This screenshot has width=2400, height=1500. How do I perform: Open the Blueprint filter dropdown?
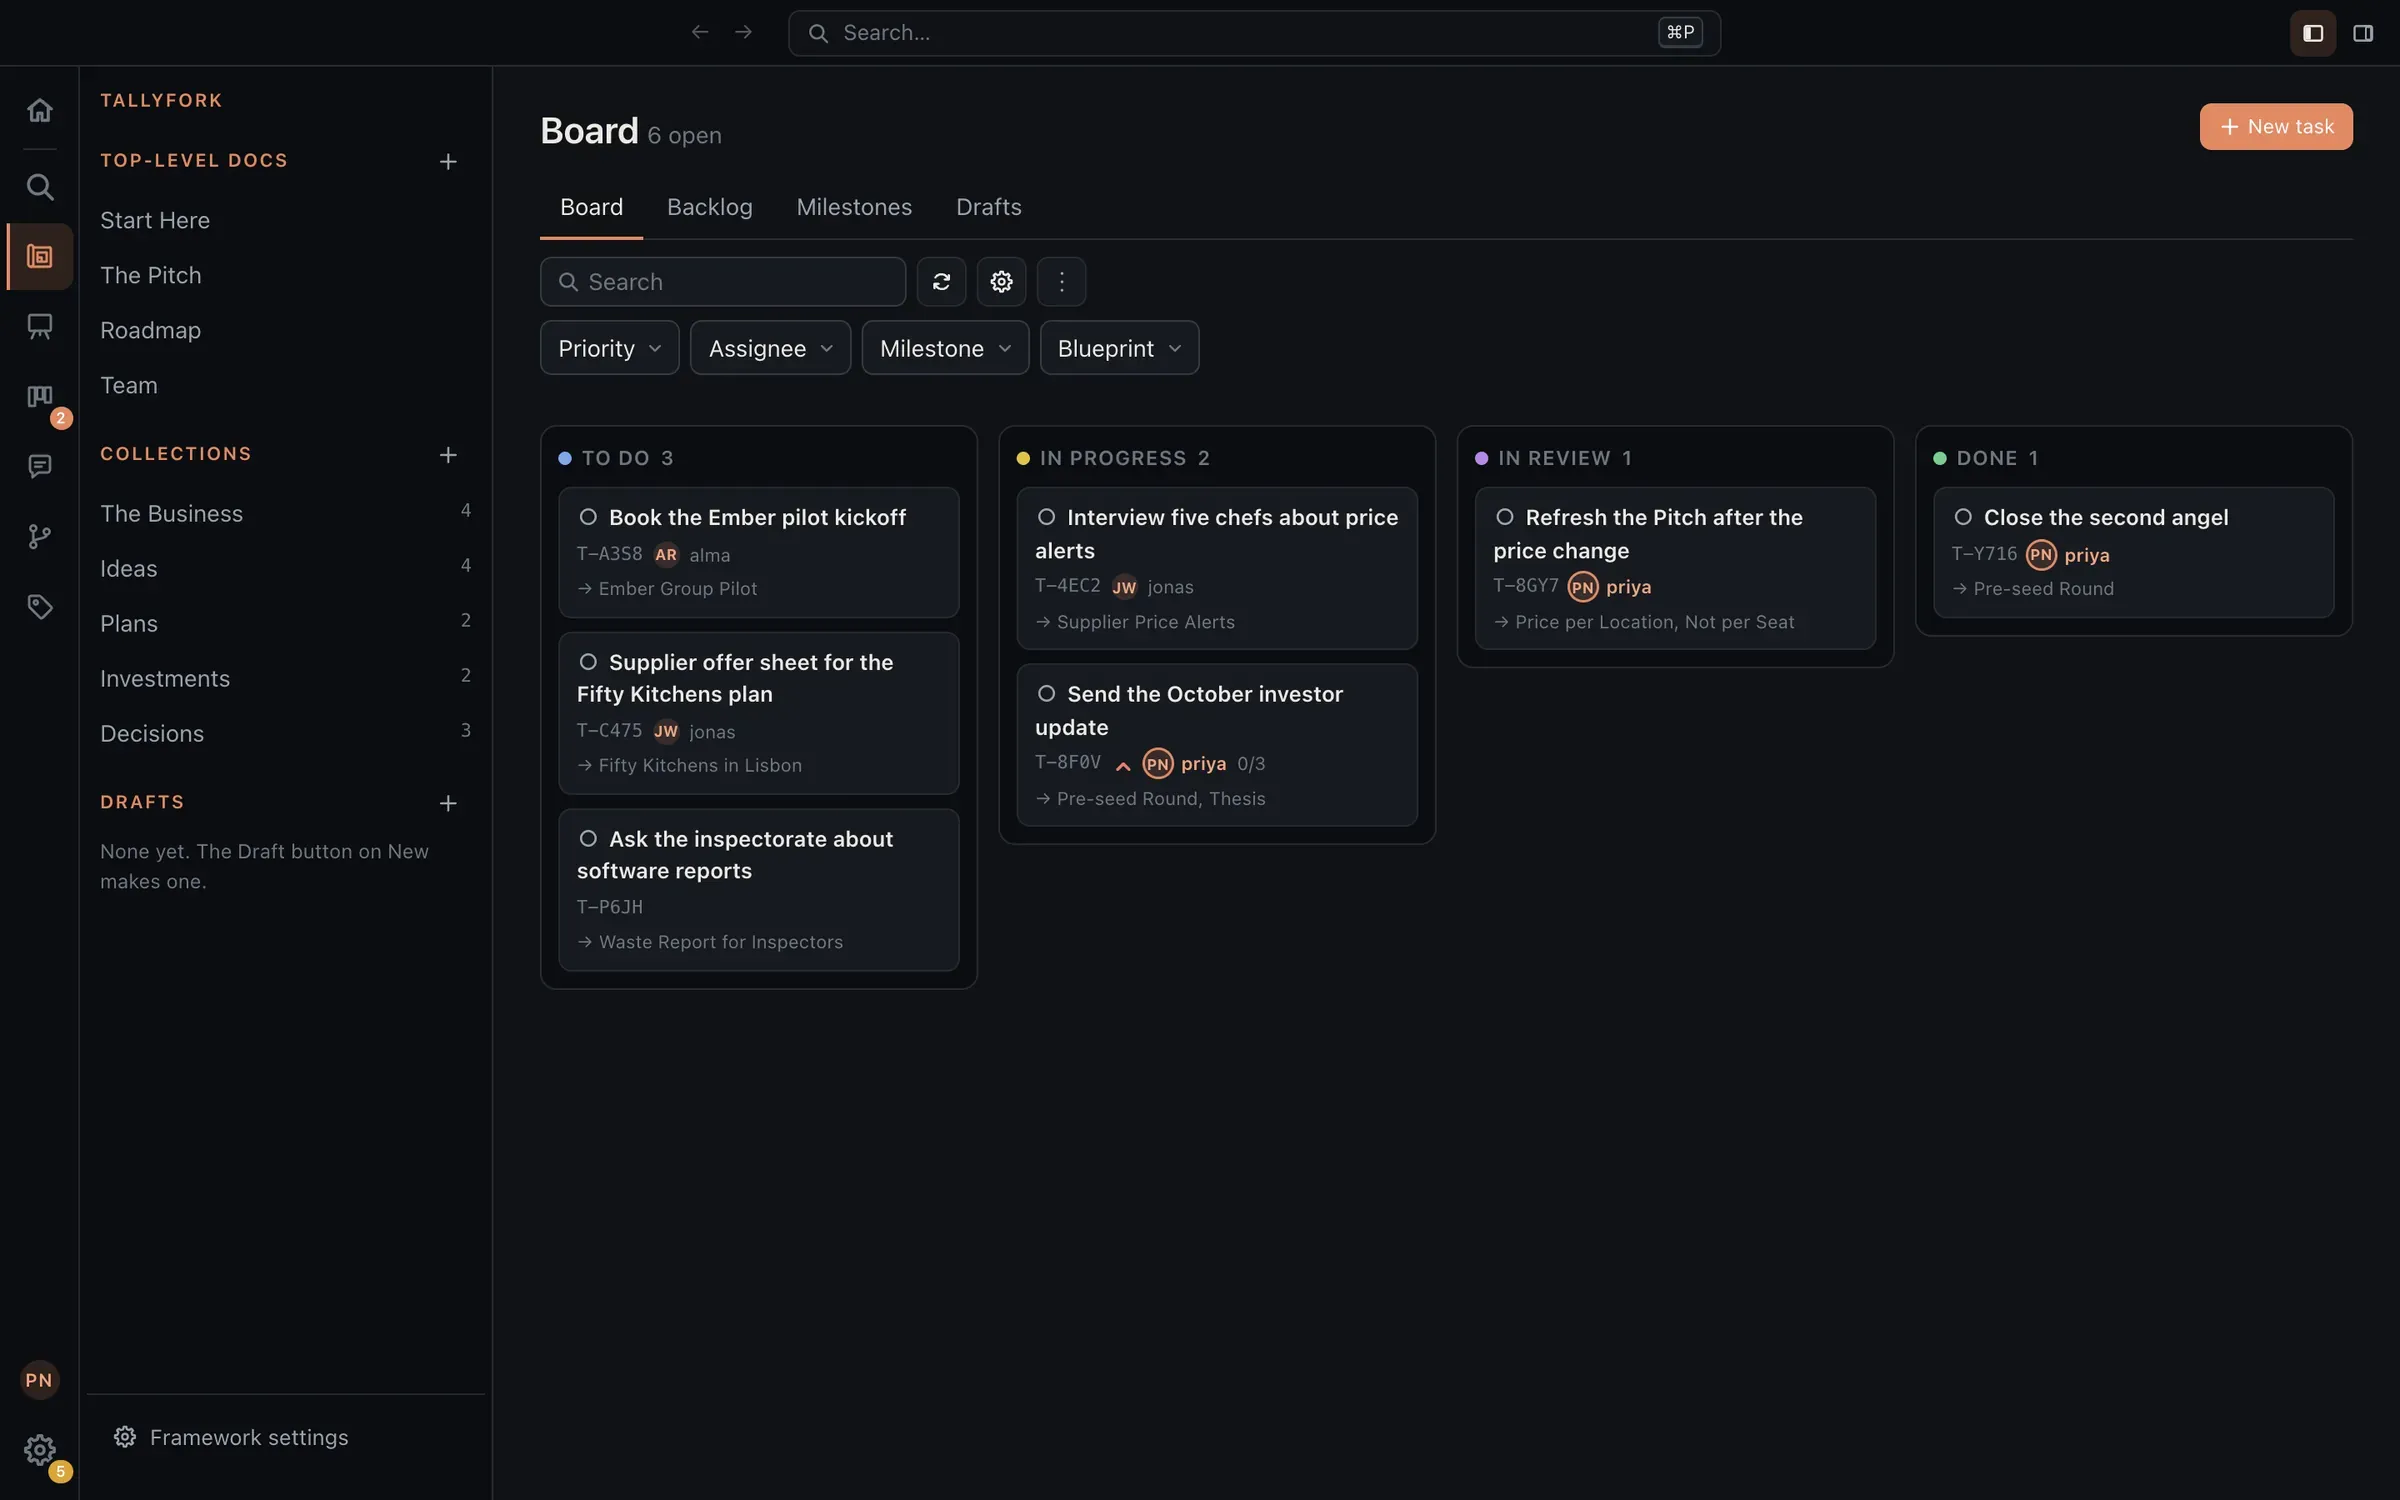1119,348
